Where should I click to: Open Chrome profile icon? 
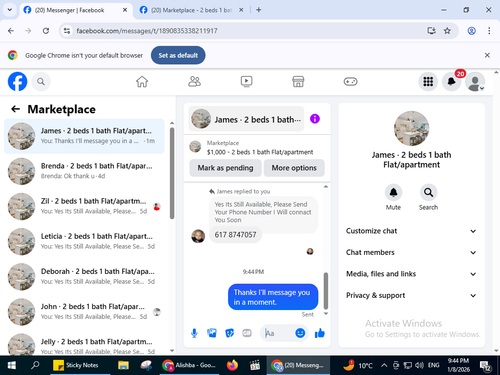coord(471,31)
